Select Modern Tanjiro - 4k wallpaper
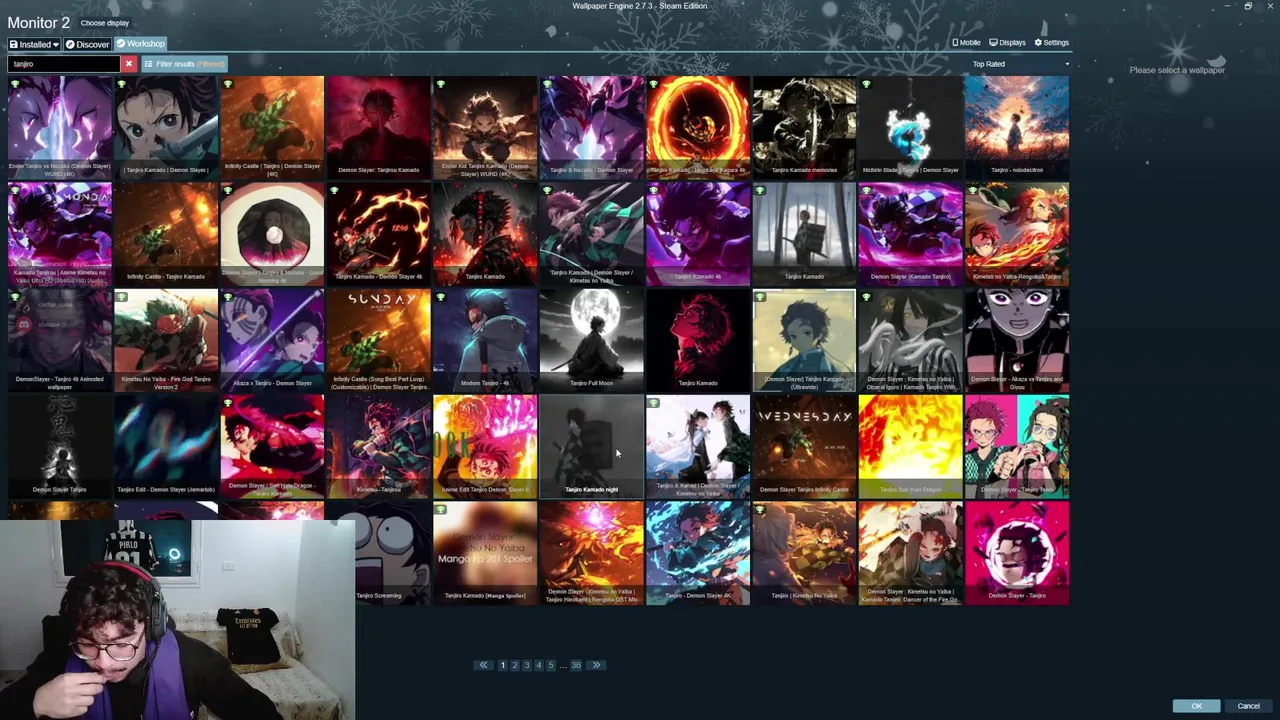Image resolution: width=1280 pixels, height=720 pixels. point(485,341)
